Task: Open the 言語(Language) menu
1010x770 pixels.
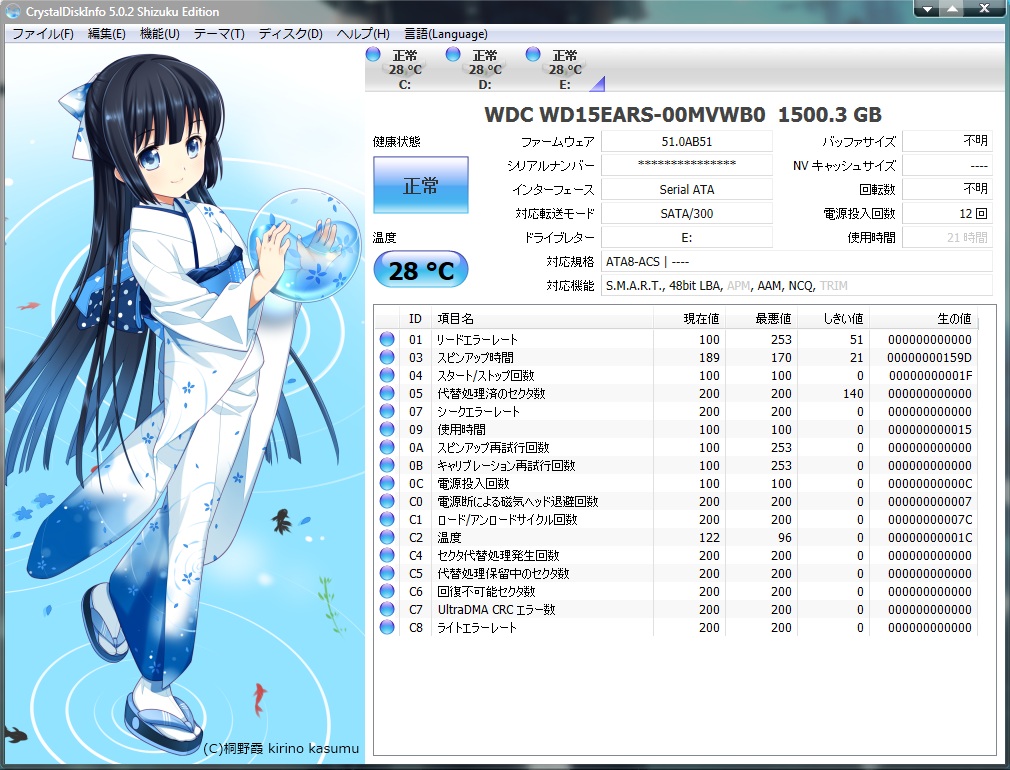Action: (x=445, y=34)
